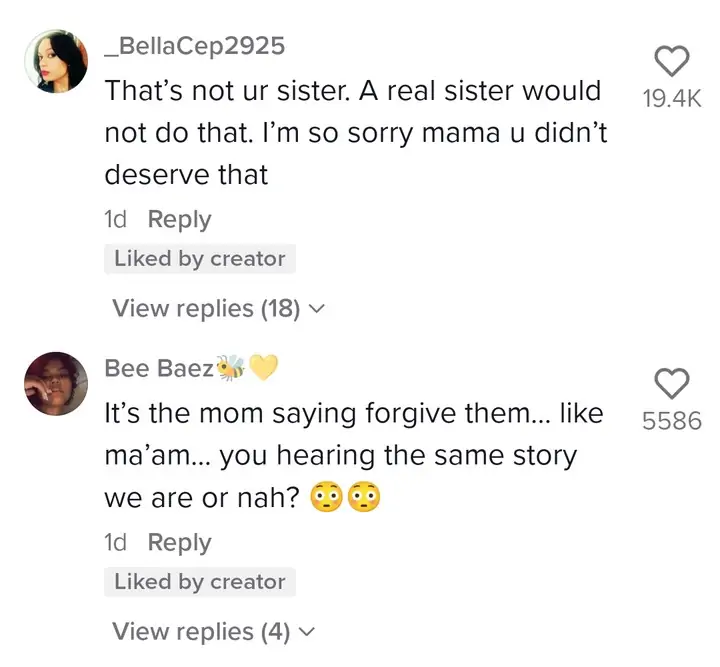720x667 pixels.
Task: Expand View replies (18)
Action: (x=206, y=308)
